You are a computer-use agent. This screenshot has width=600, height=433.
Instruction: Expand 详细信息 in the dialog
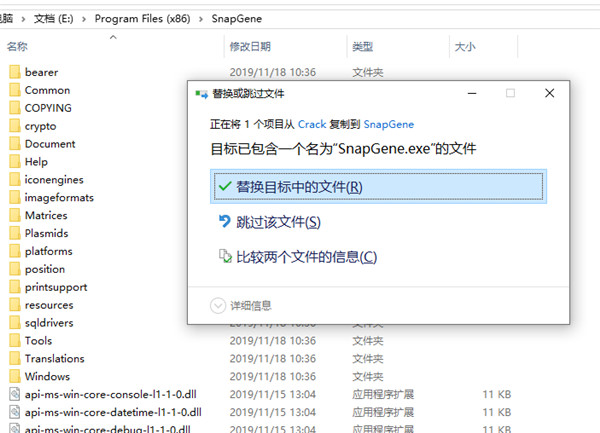click(x=241, y=305)
